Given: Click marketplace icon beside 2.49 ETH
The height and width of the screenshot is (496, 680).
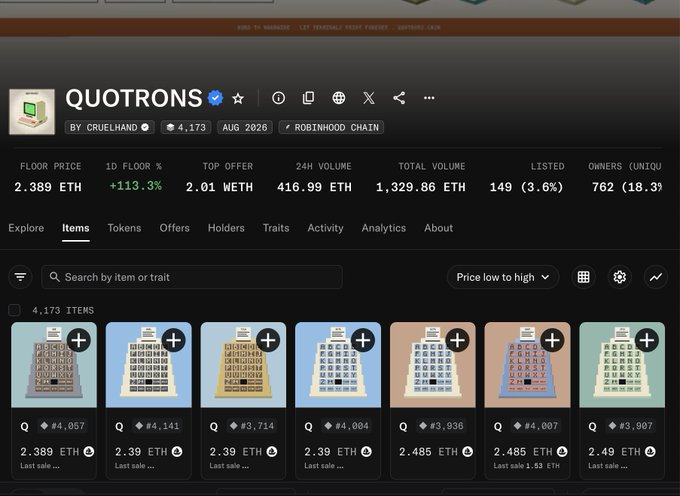Looking at the screenshot, I should coord(651,452).
